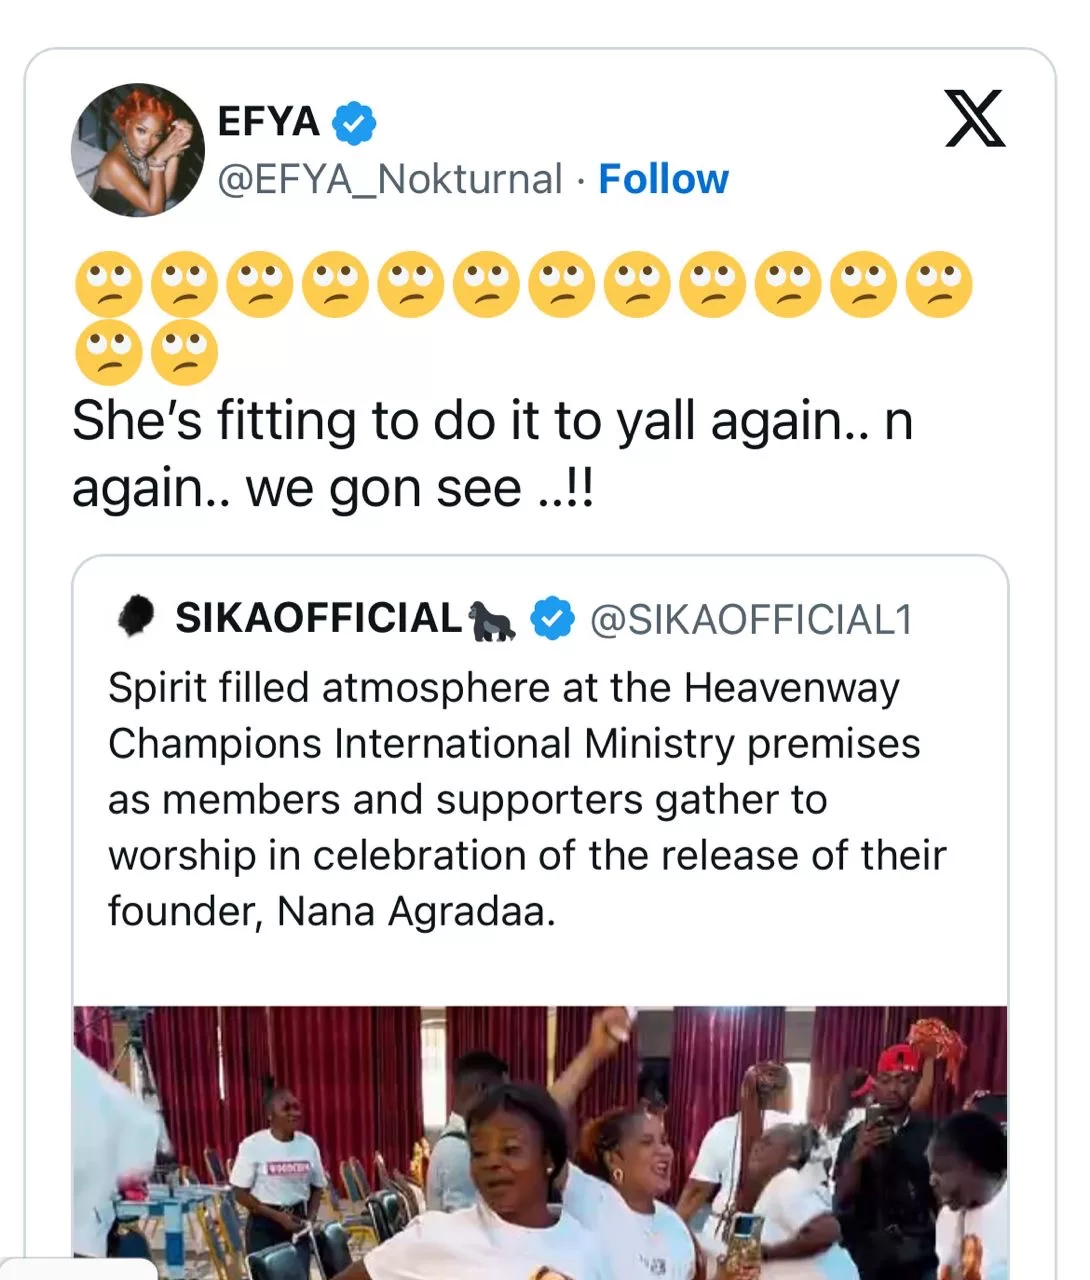Click the "founder, Nana Agradaa." line

(x=331, y=911)
